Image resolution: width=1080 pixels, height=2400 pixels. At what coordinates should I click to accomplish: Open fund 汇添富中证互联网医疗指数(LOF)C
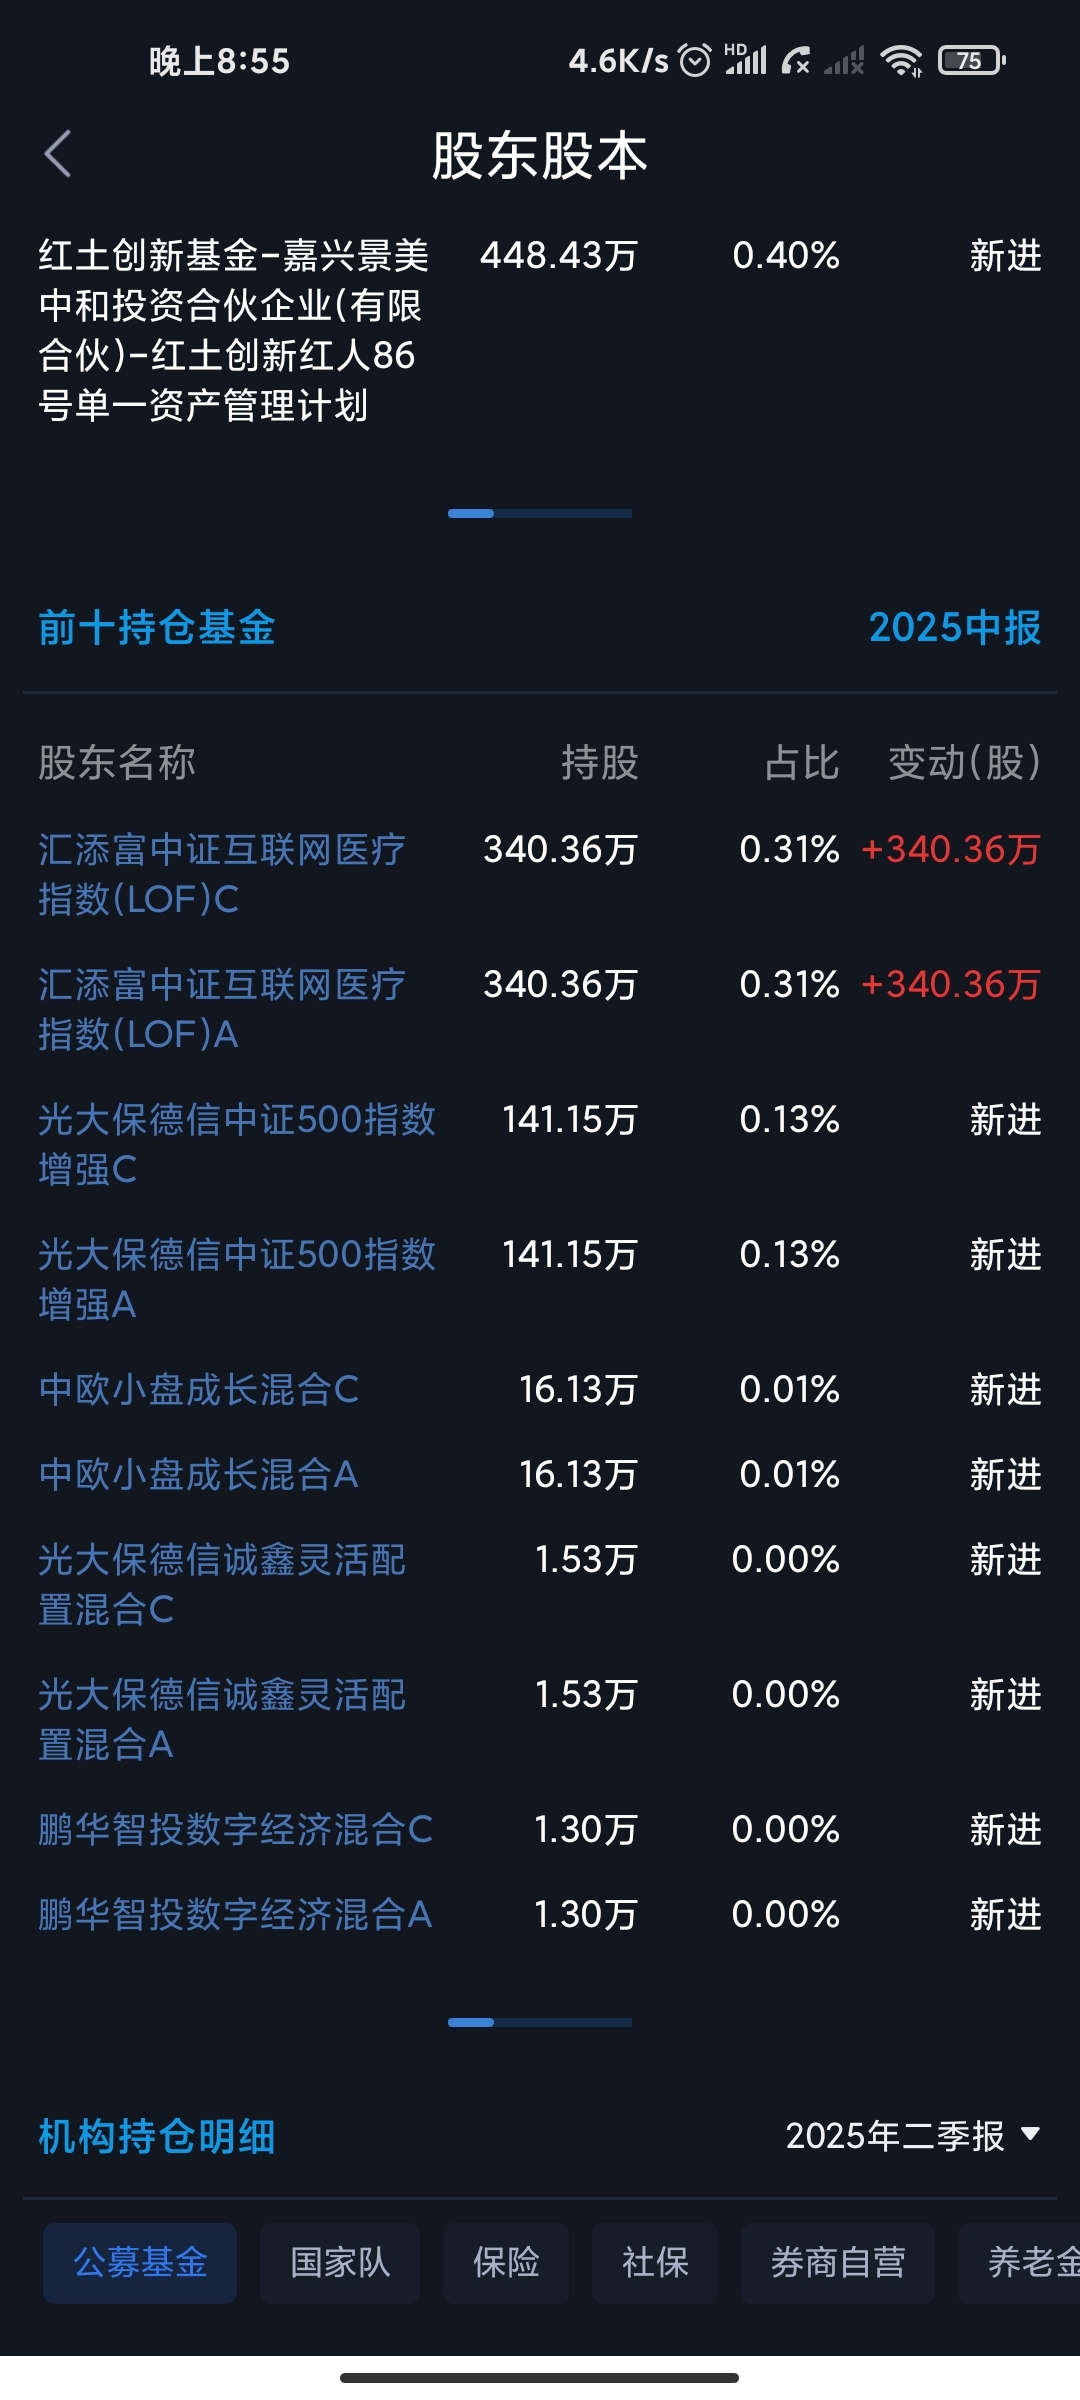(222, 874)
